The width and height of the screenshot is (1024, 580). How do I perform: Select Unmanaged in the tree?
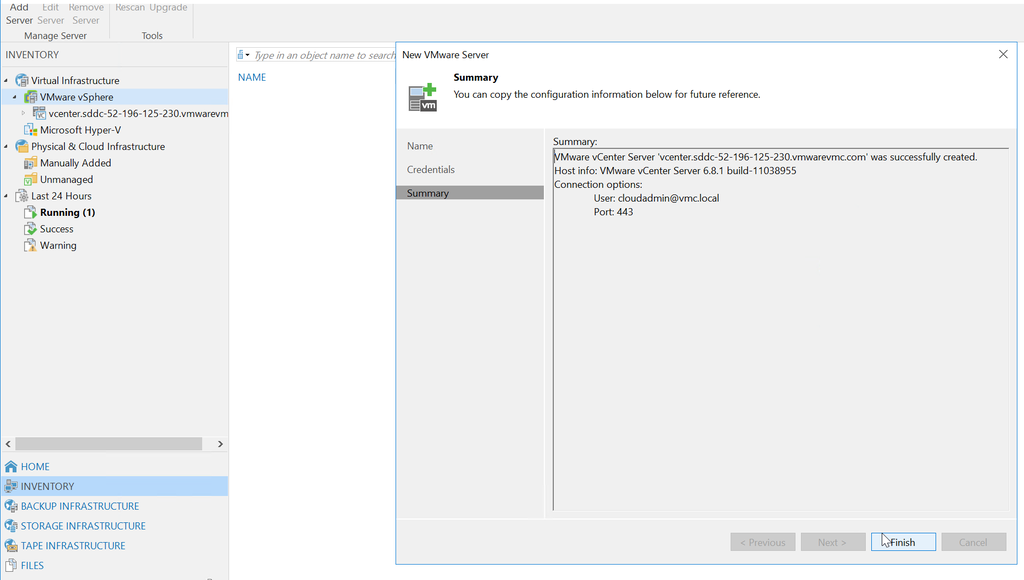[66, 179]
